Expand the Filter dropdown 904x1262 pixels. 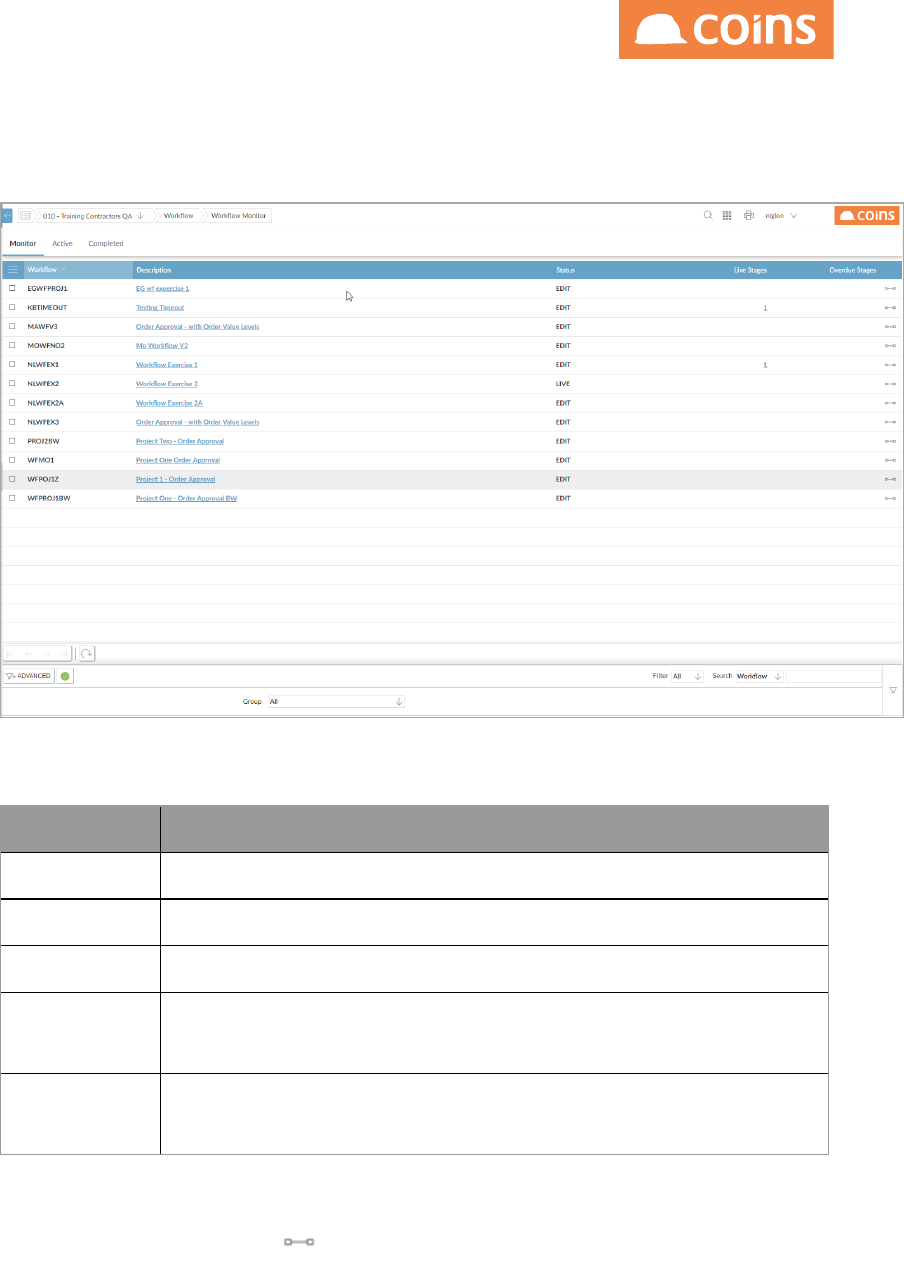[688, 676]
